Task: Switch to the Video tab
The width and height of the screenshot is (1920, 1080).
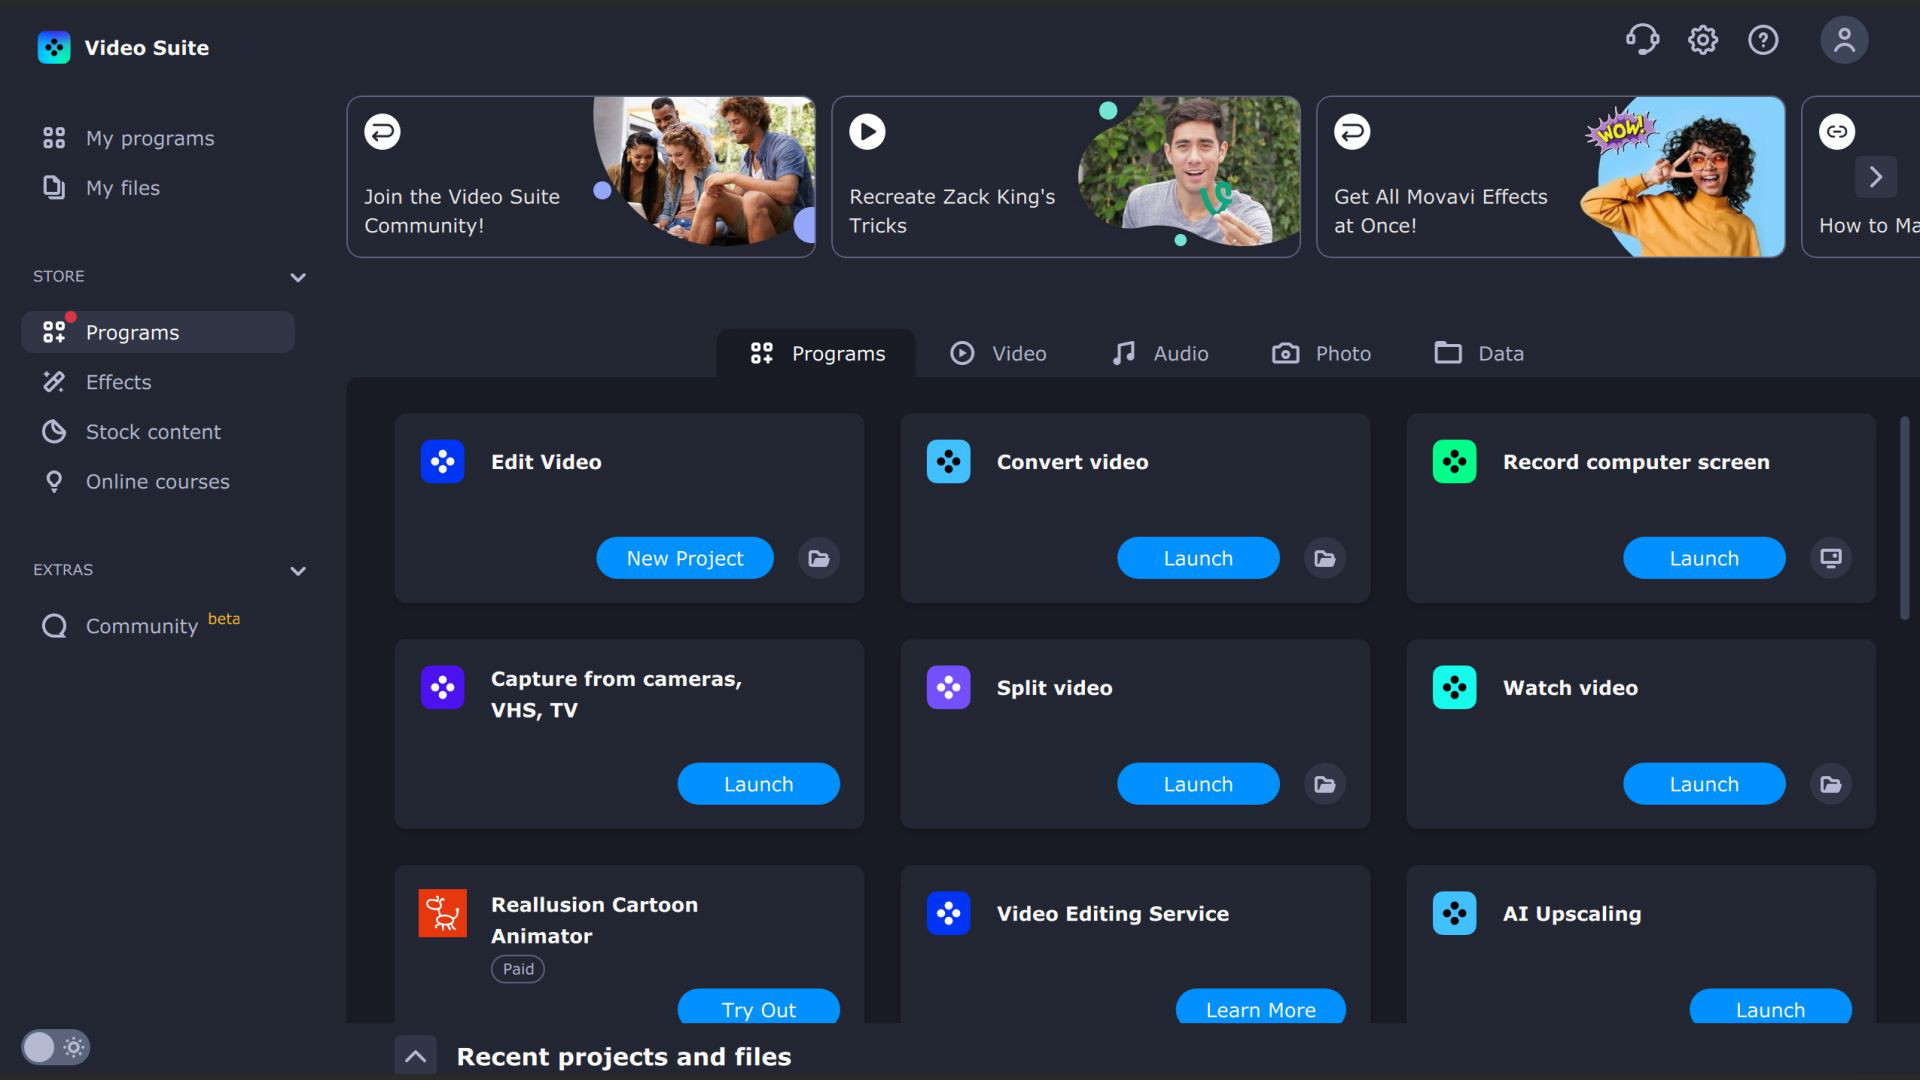Action: click(x=998, y=353)
